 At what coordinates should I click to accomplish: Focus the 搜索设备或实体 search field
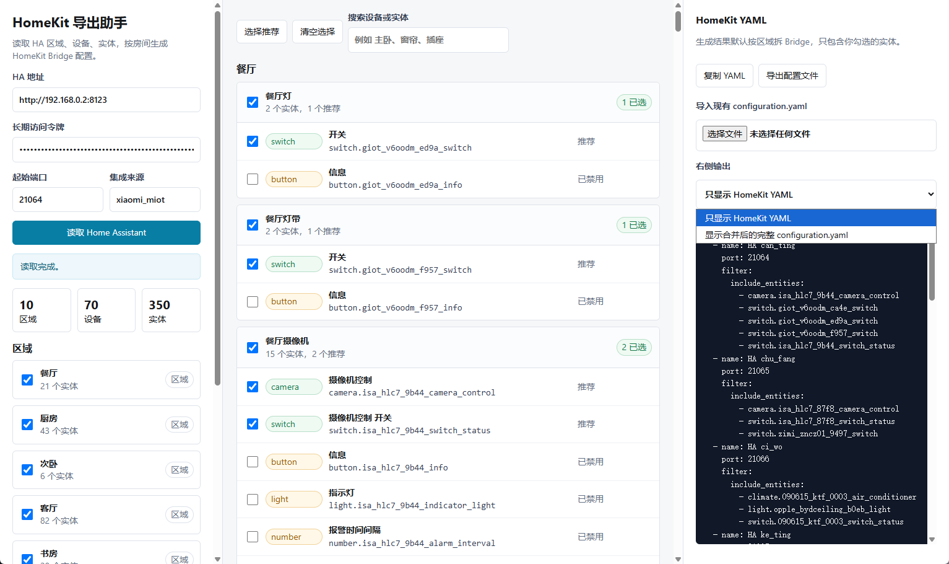pos(428,40)
